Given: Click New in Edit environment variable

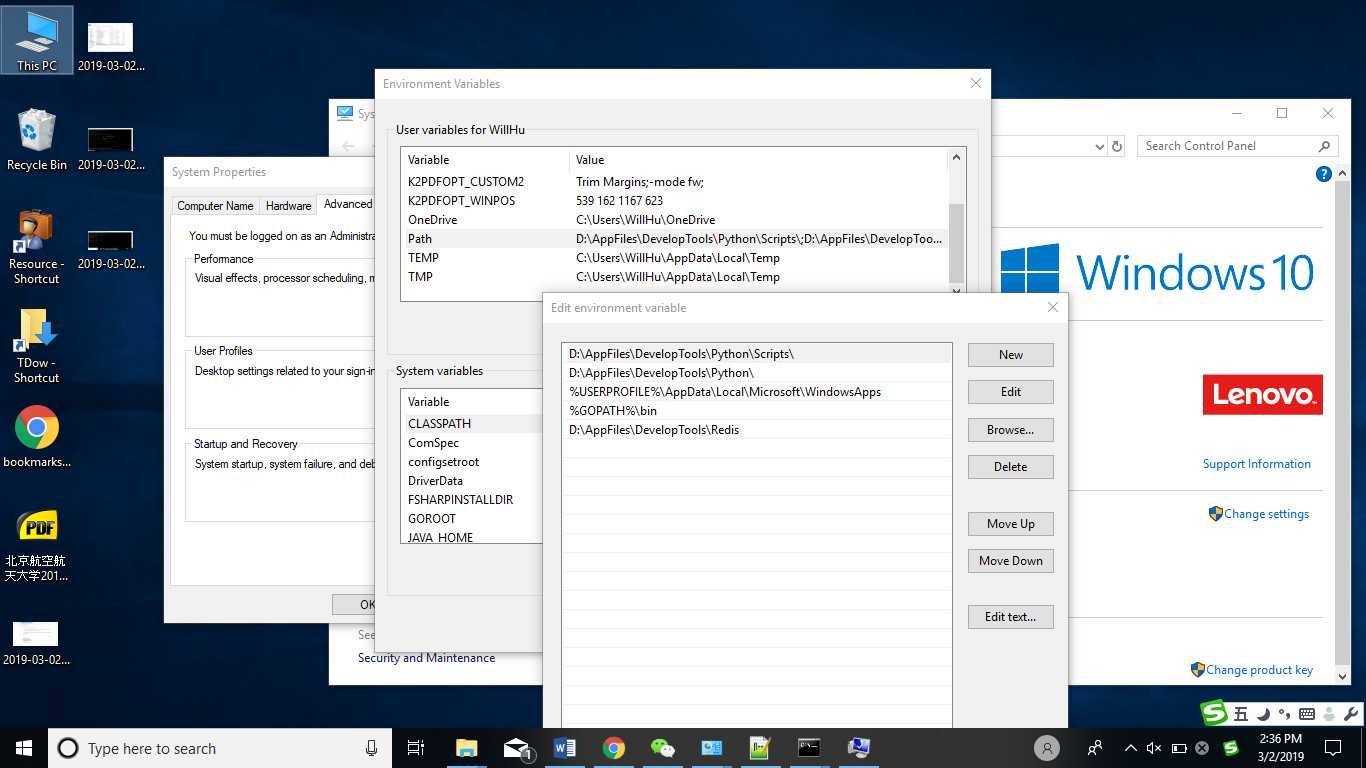Looking at the screenshot, I should 1011,355.
